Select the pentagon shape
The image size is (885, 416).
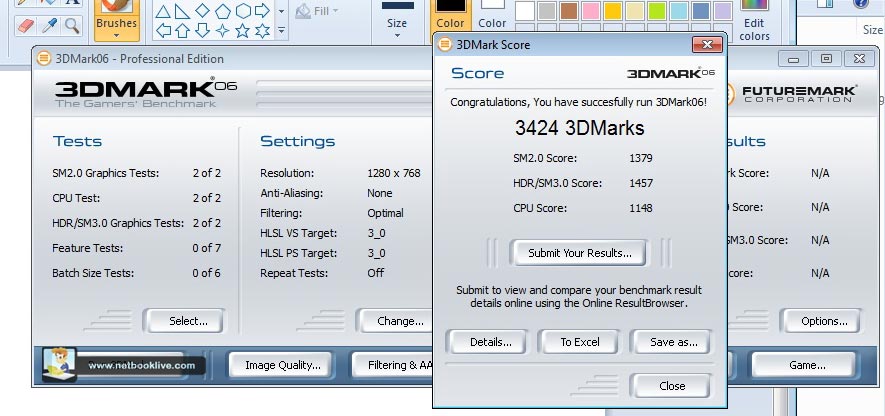223,11
